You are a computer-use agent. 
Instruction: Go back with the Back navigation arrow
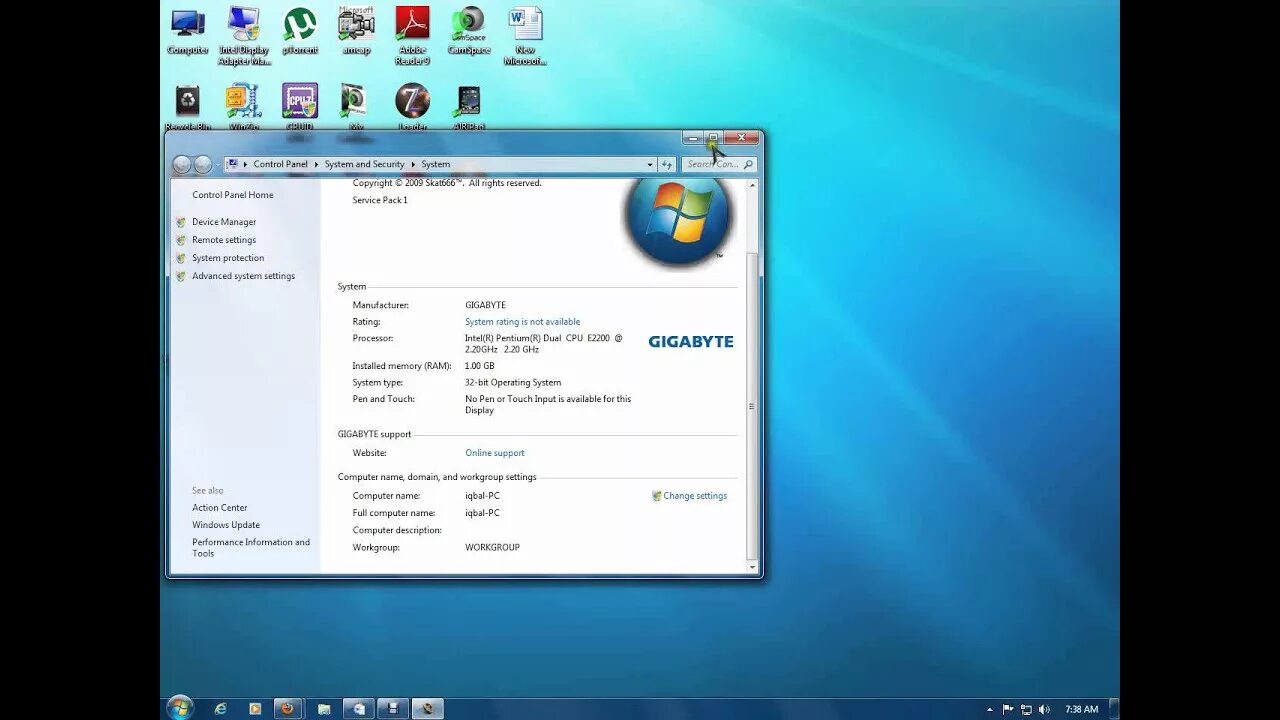(181, 164)
